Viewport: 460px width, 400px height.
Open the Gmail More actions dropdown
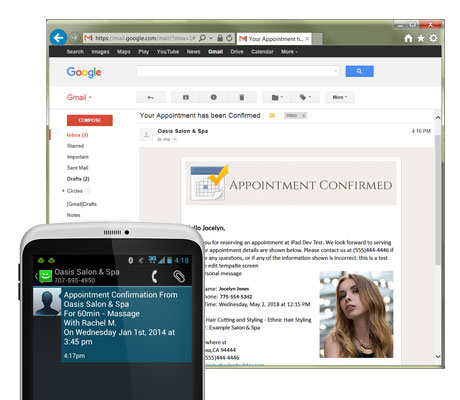[x=340, y=97]
